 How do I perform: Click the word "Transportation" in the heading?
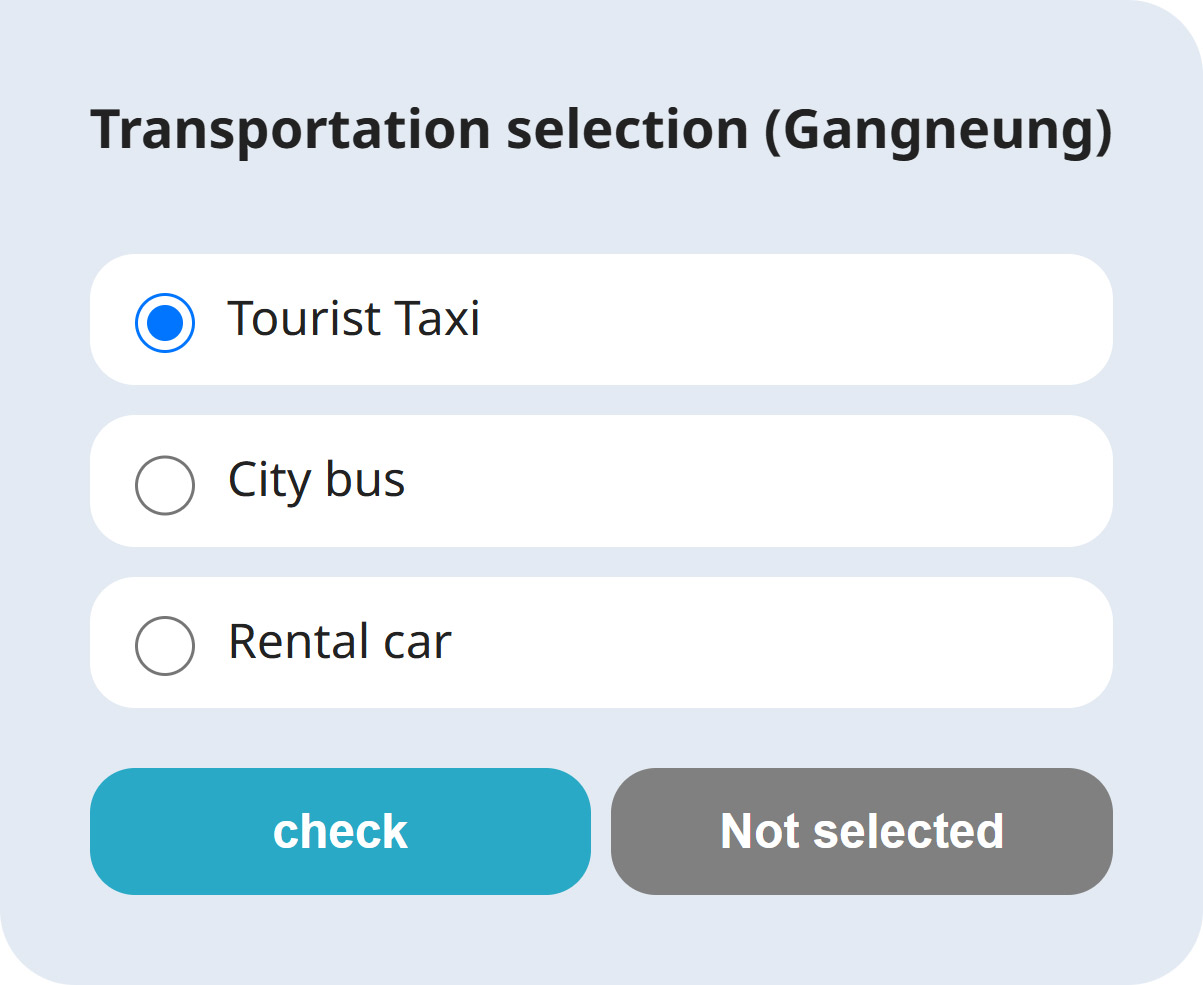(x=291, y=129)
